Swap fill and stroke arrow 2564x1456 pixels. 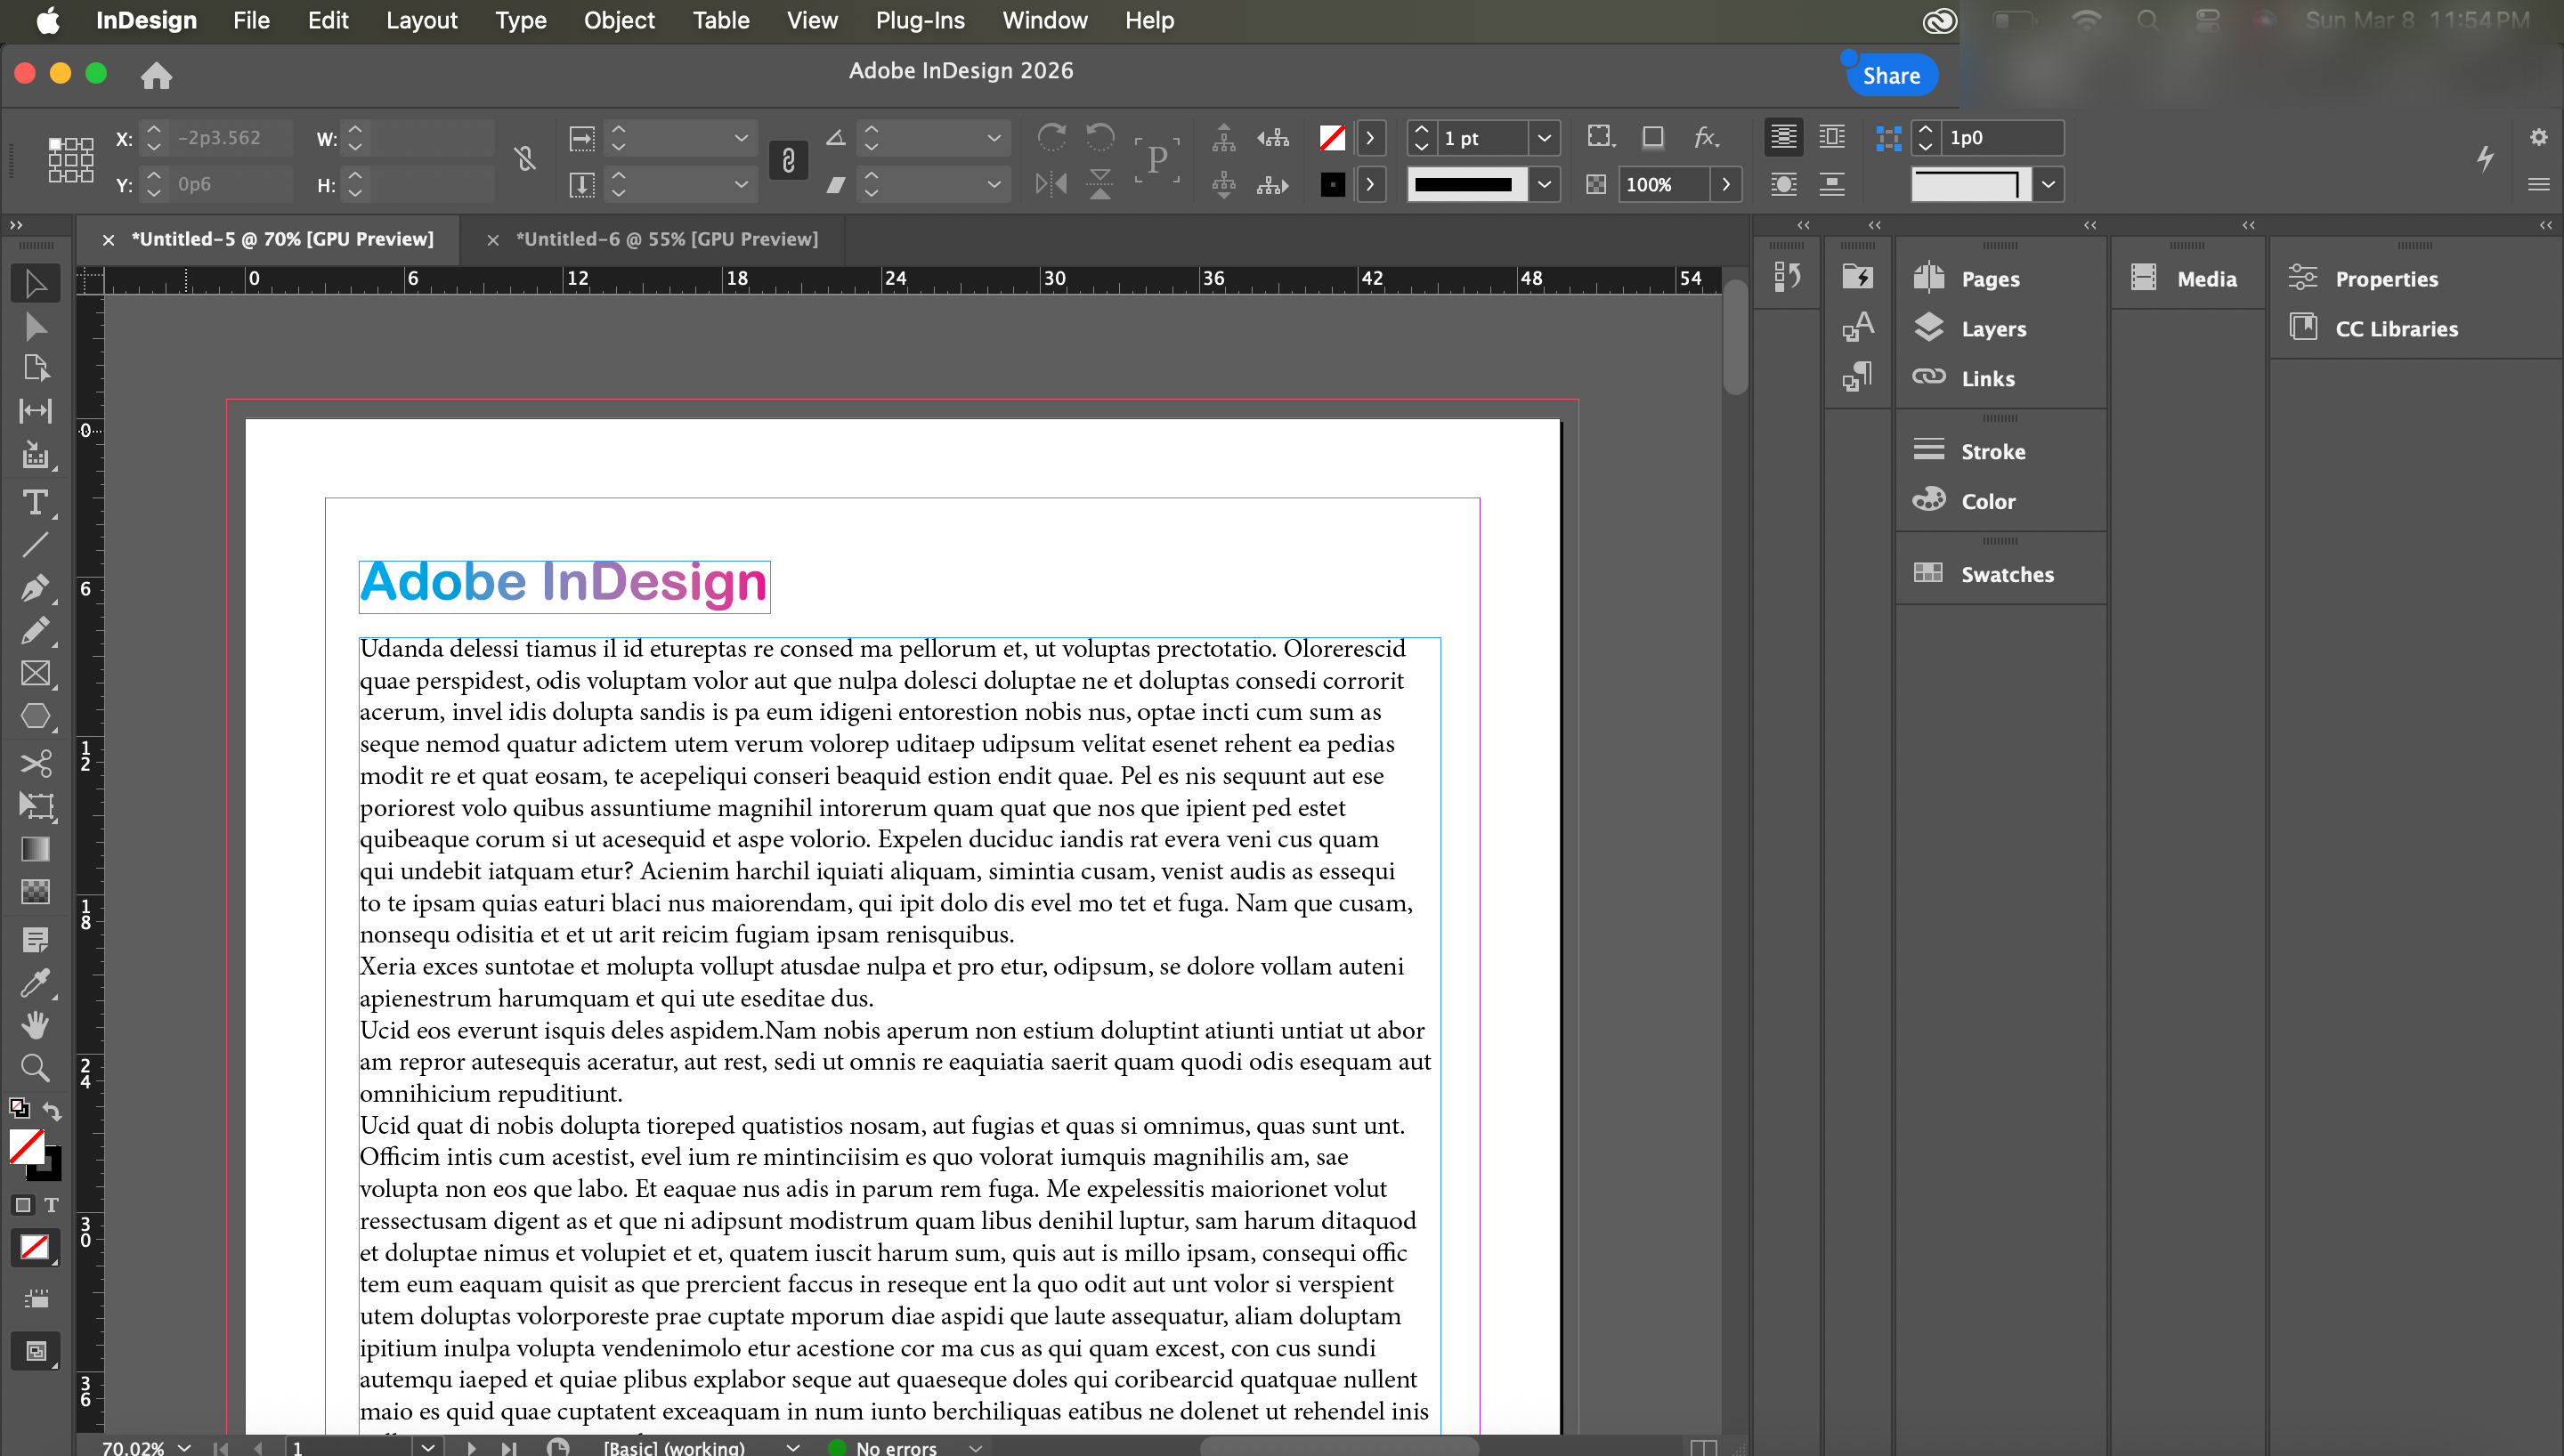click(x=52, y=1111)
